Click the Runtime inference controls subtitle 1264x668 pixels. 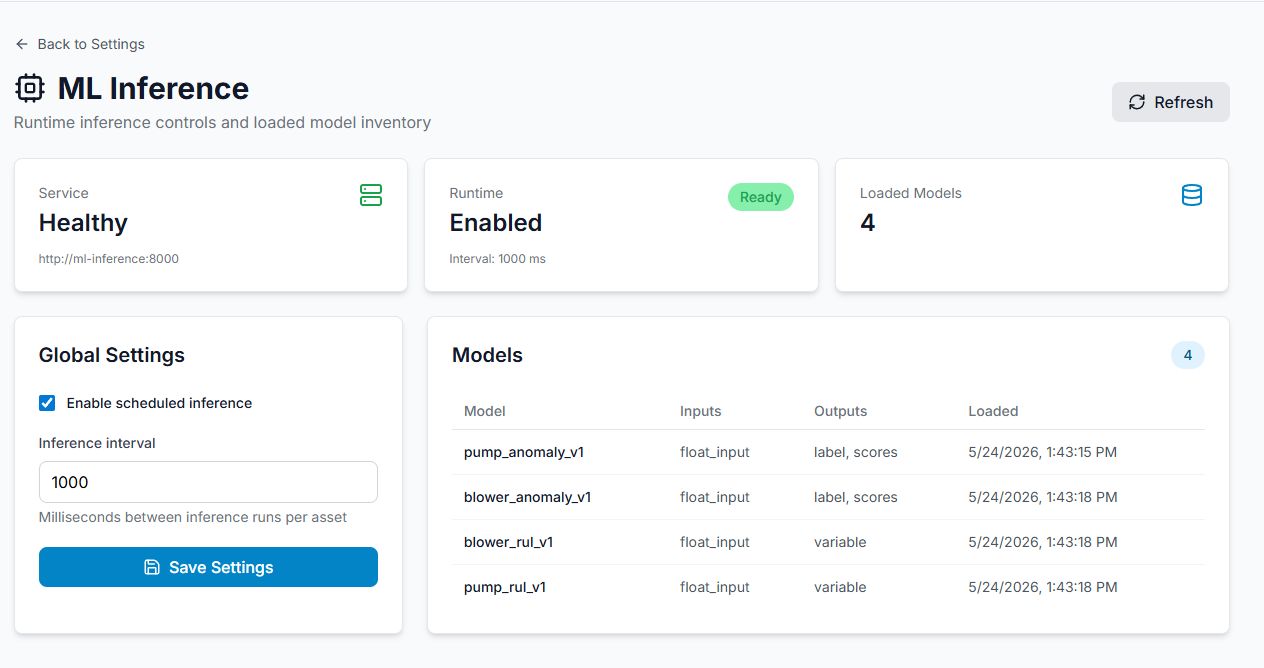(x=222, y=123)
